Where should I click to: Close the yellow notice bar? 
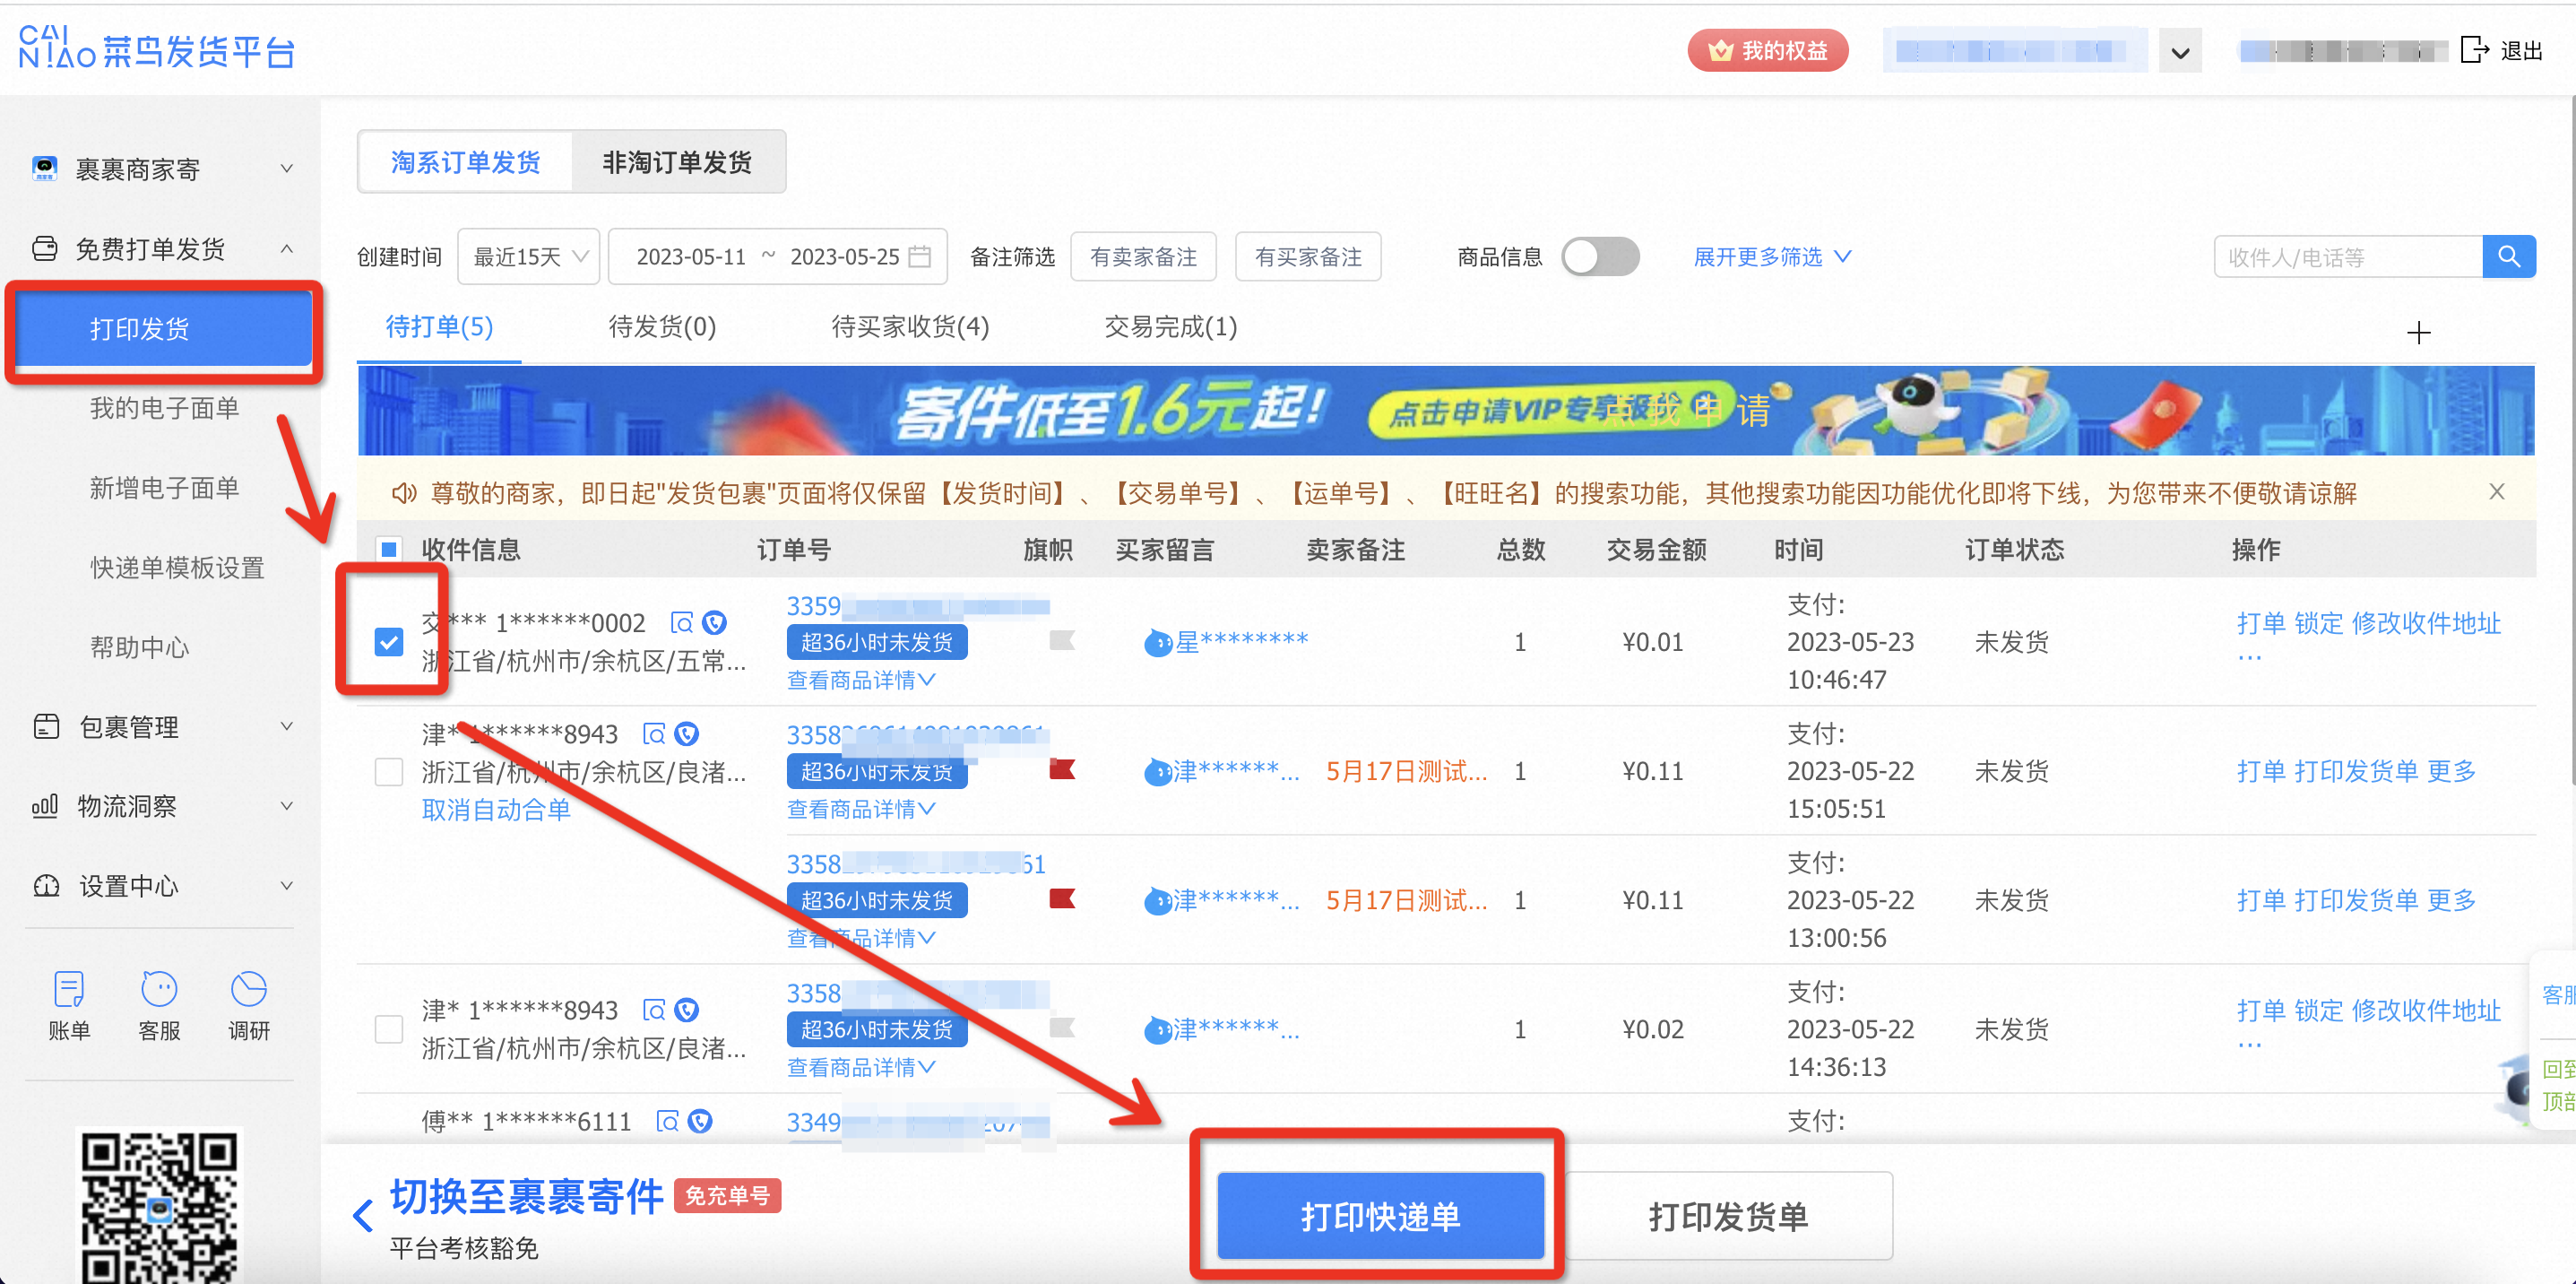(x=2496, y=491)
